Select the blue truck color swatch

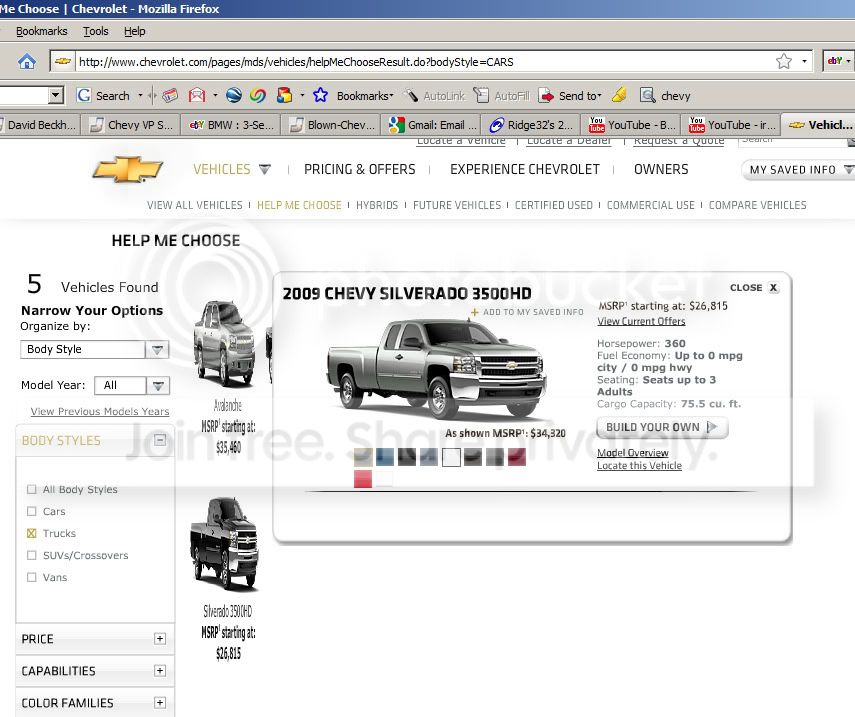pos(384,457)
